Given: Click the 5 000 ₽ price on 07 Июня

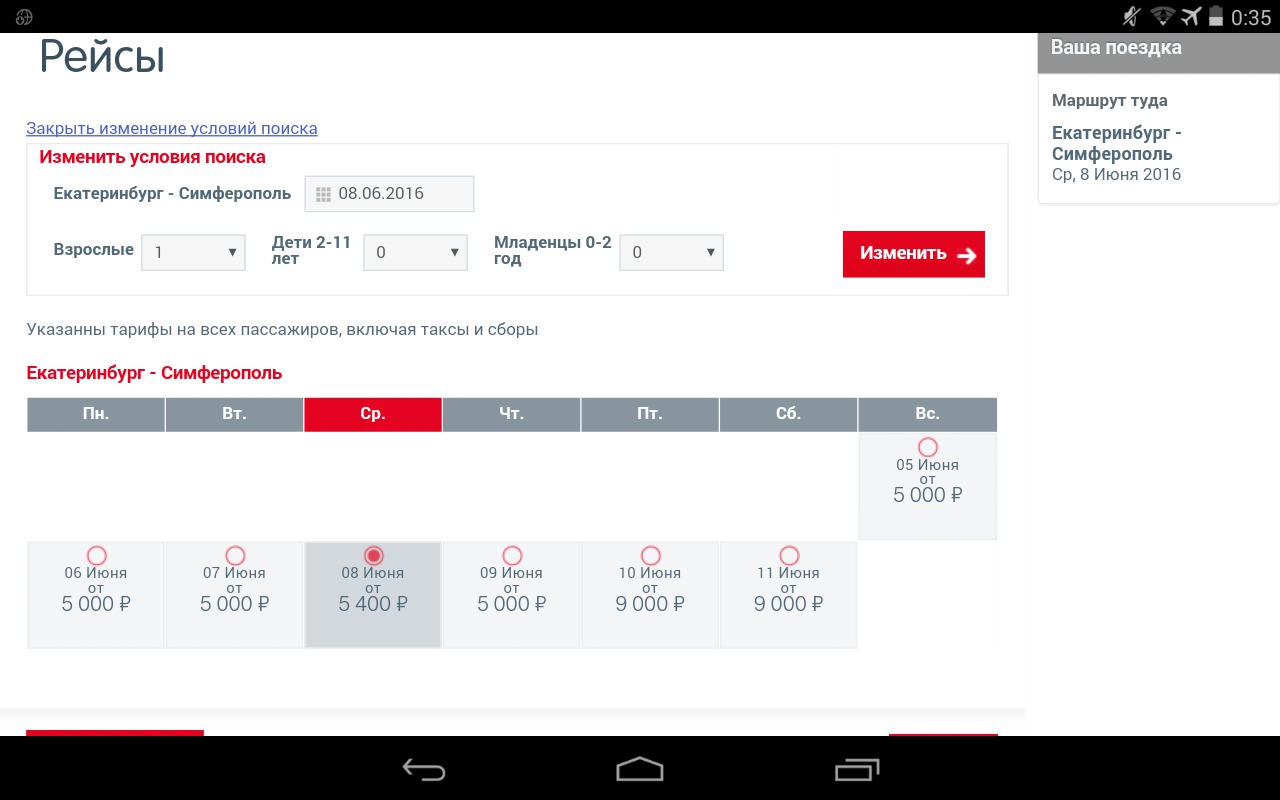Looking at the screenshot, I should (234, 603).
